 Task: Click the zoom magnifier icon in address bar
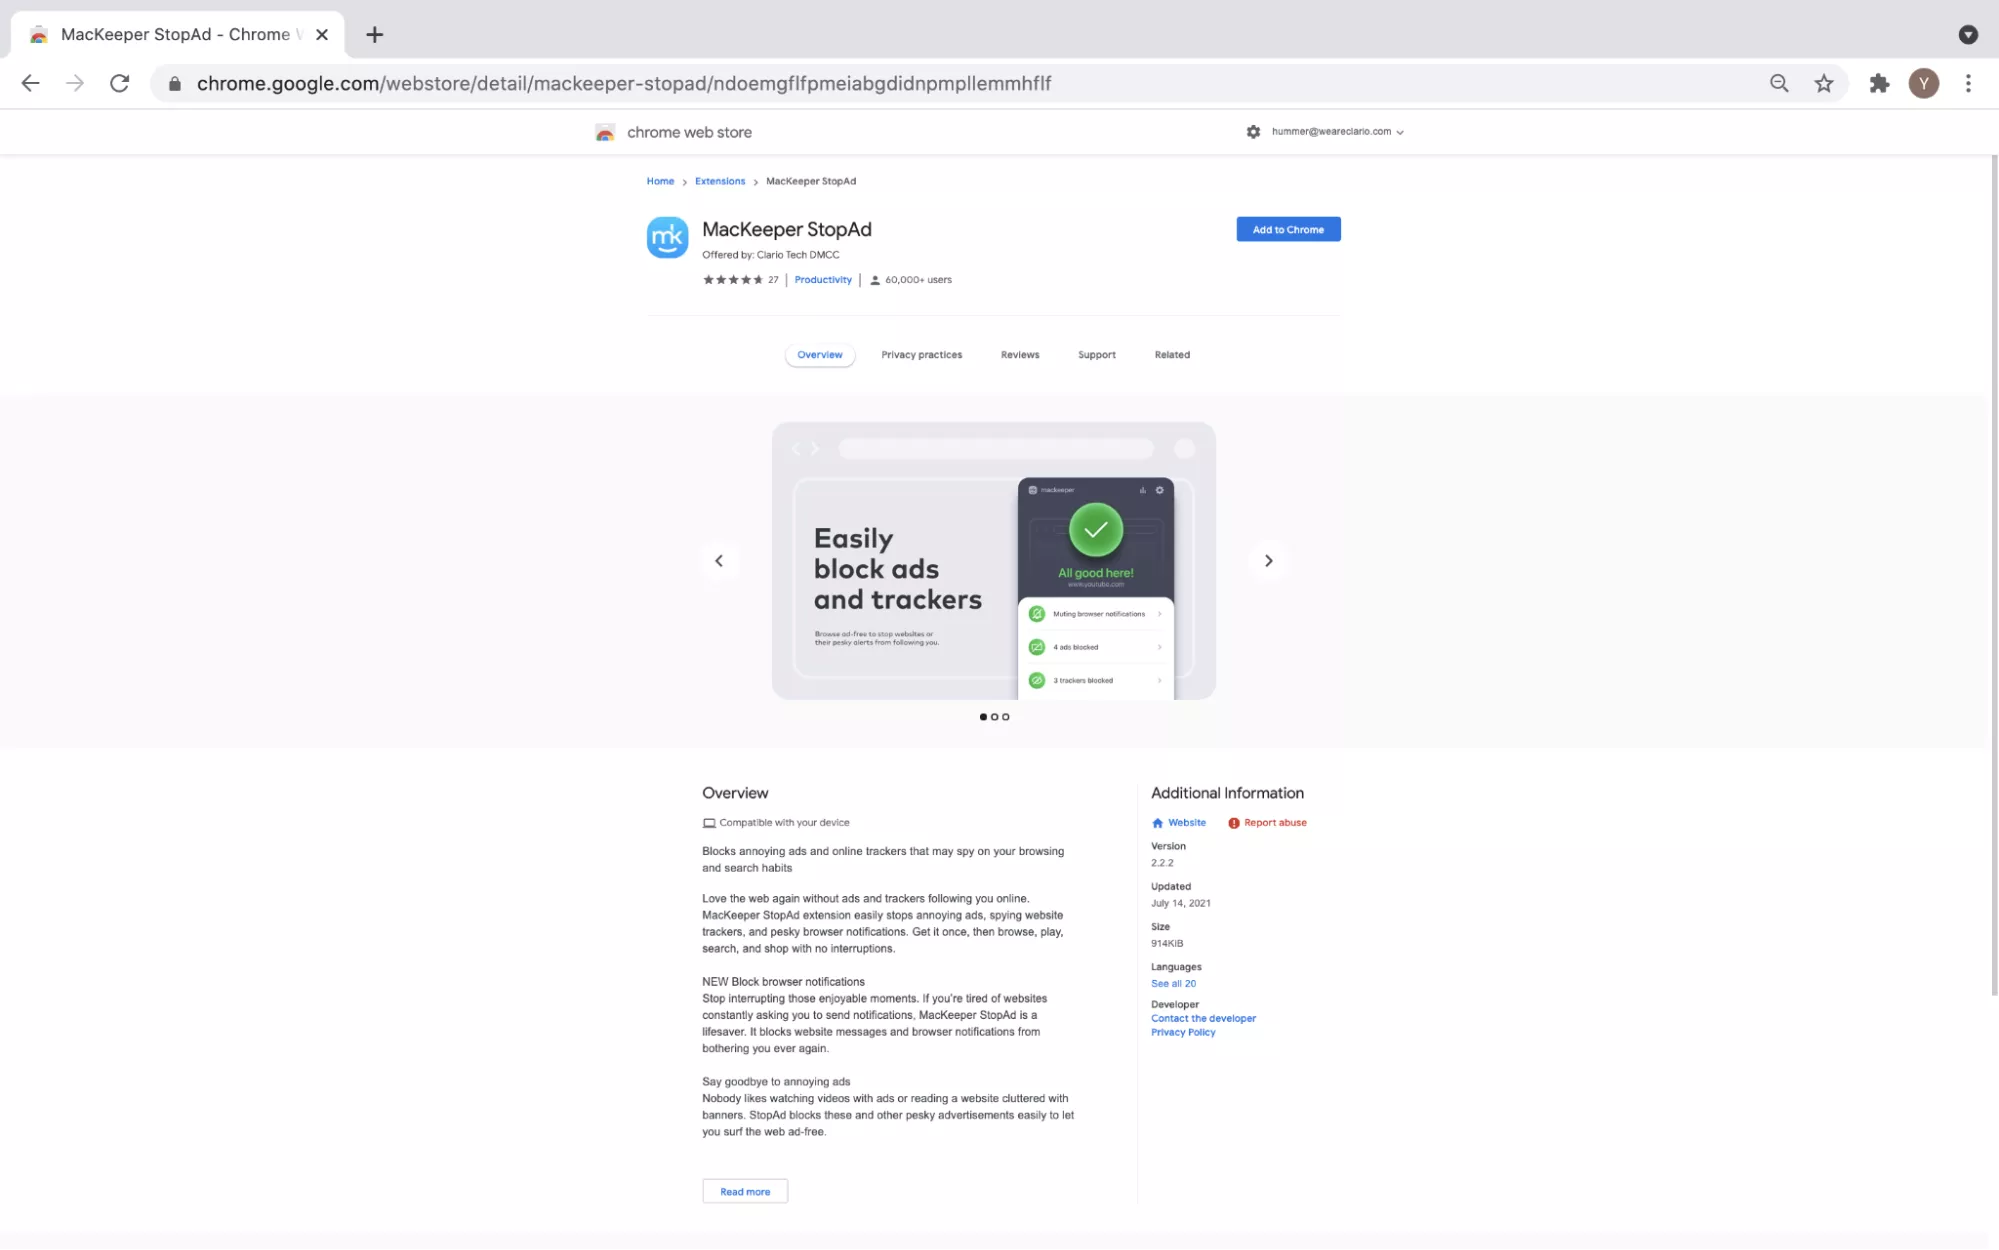tap(1779, 84)
